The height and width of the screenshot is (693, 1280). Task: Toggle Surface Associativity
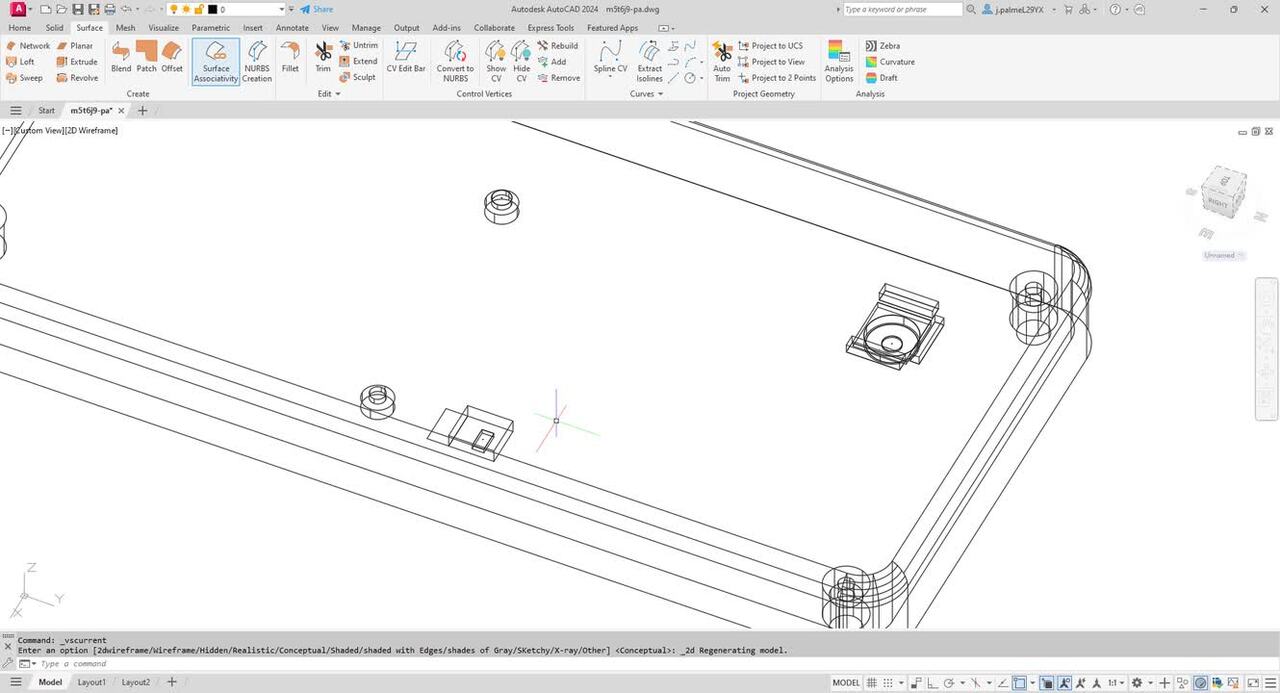pos(216,61)
